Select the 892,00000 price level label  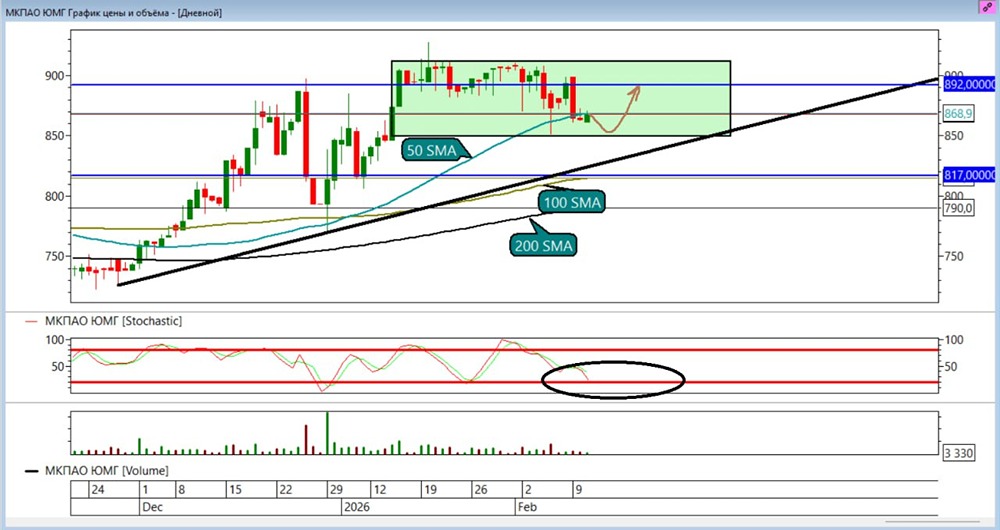coord(969,84)
